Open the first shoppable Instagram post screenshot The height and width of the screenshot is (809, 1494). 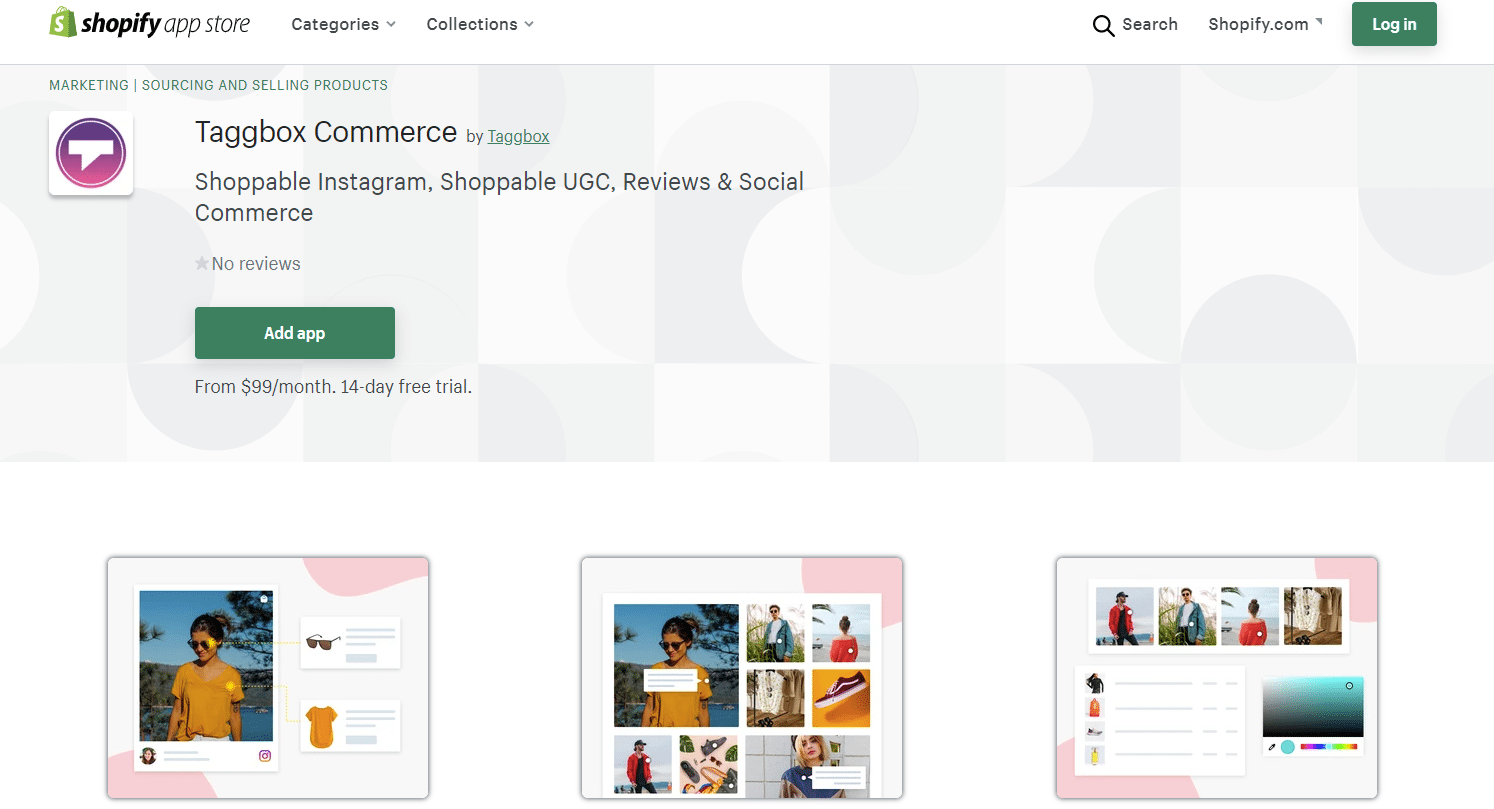tap(268, 678)
